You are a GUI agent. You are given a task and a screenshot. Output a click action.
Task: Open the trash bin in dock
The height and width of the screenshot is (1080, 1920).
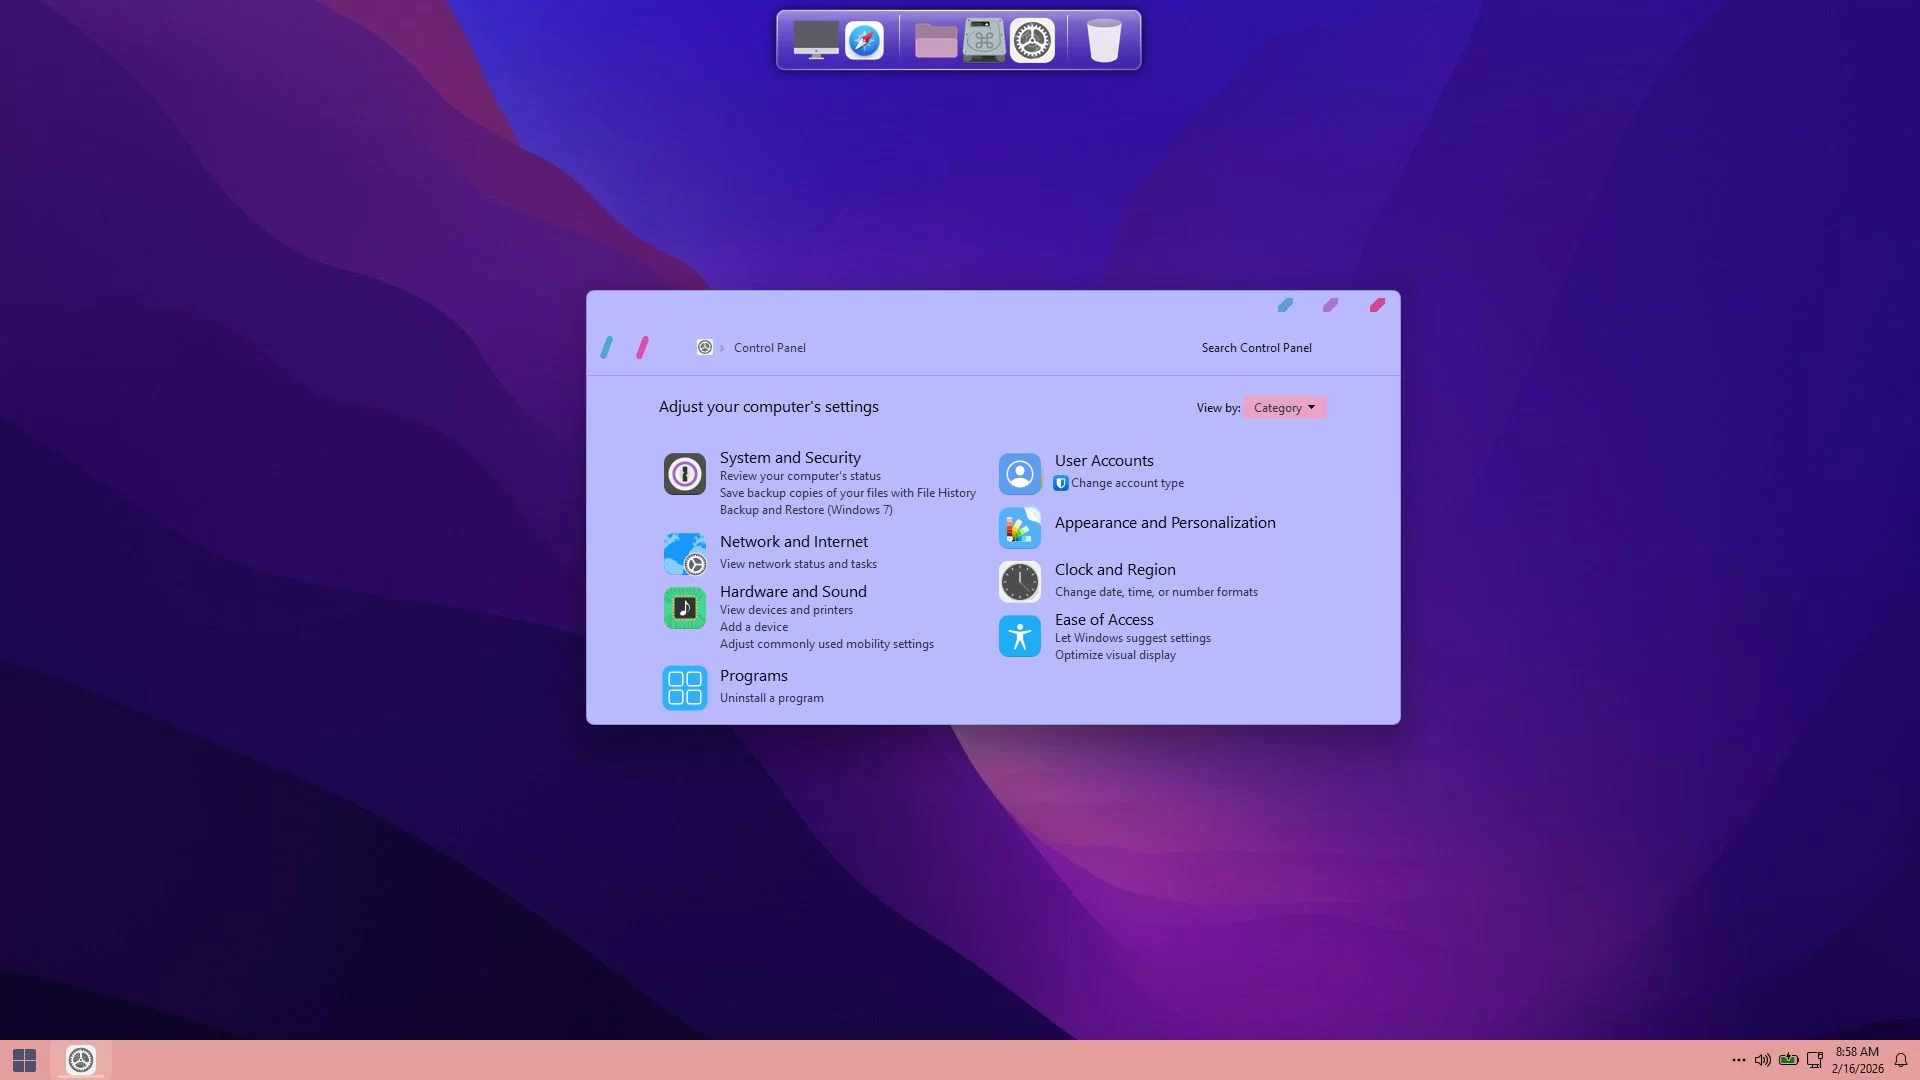coord(1103,41)
